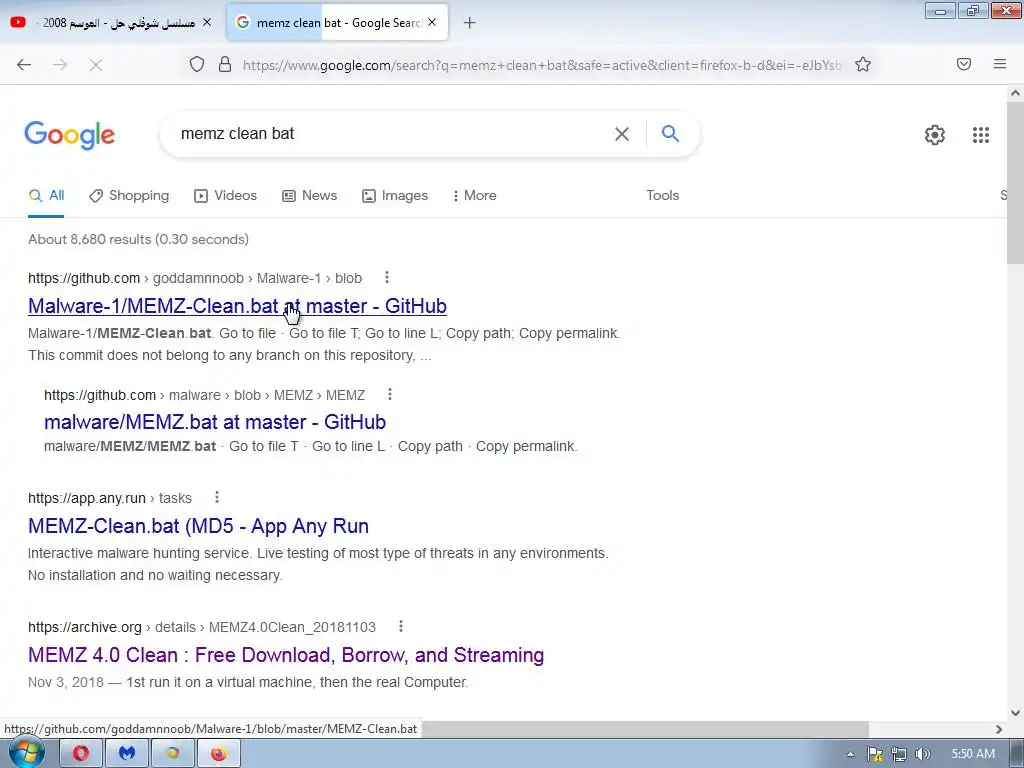Open MEMZ-Clean.bat App Any Run link

(199, 526)
